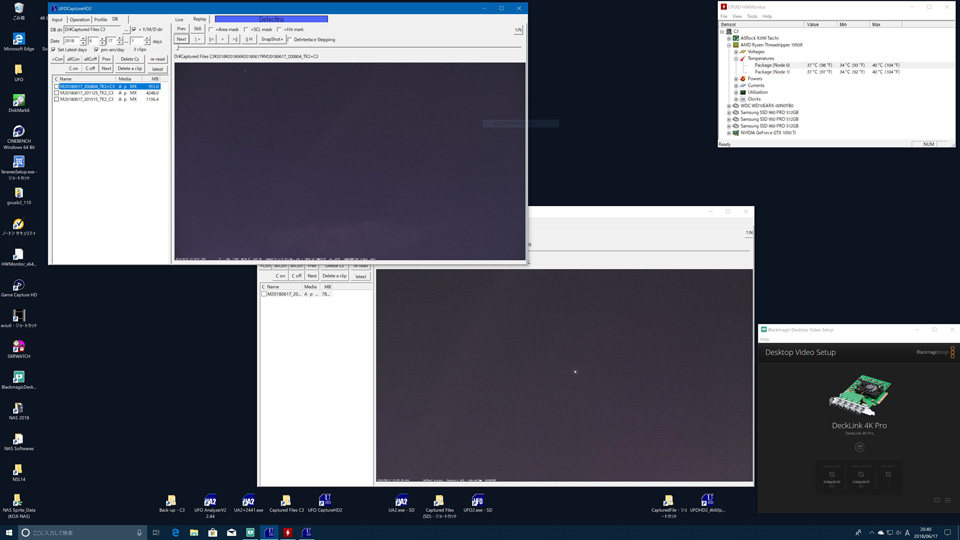Screen dimensions: 960x540
Task: Expand the NVIDIA GeForce GTX 1050 Ti node
Action: click(x=729, y=132)
